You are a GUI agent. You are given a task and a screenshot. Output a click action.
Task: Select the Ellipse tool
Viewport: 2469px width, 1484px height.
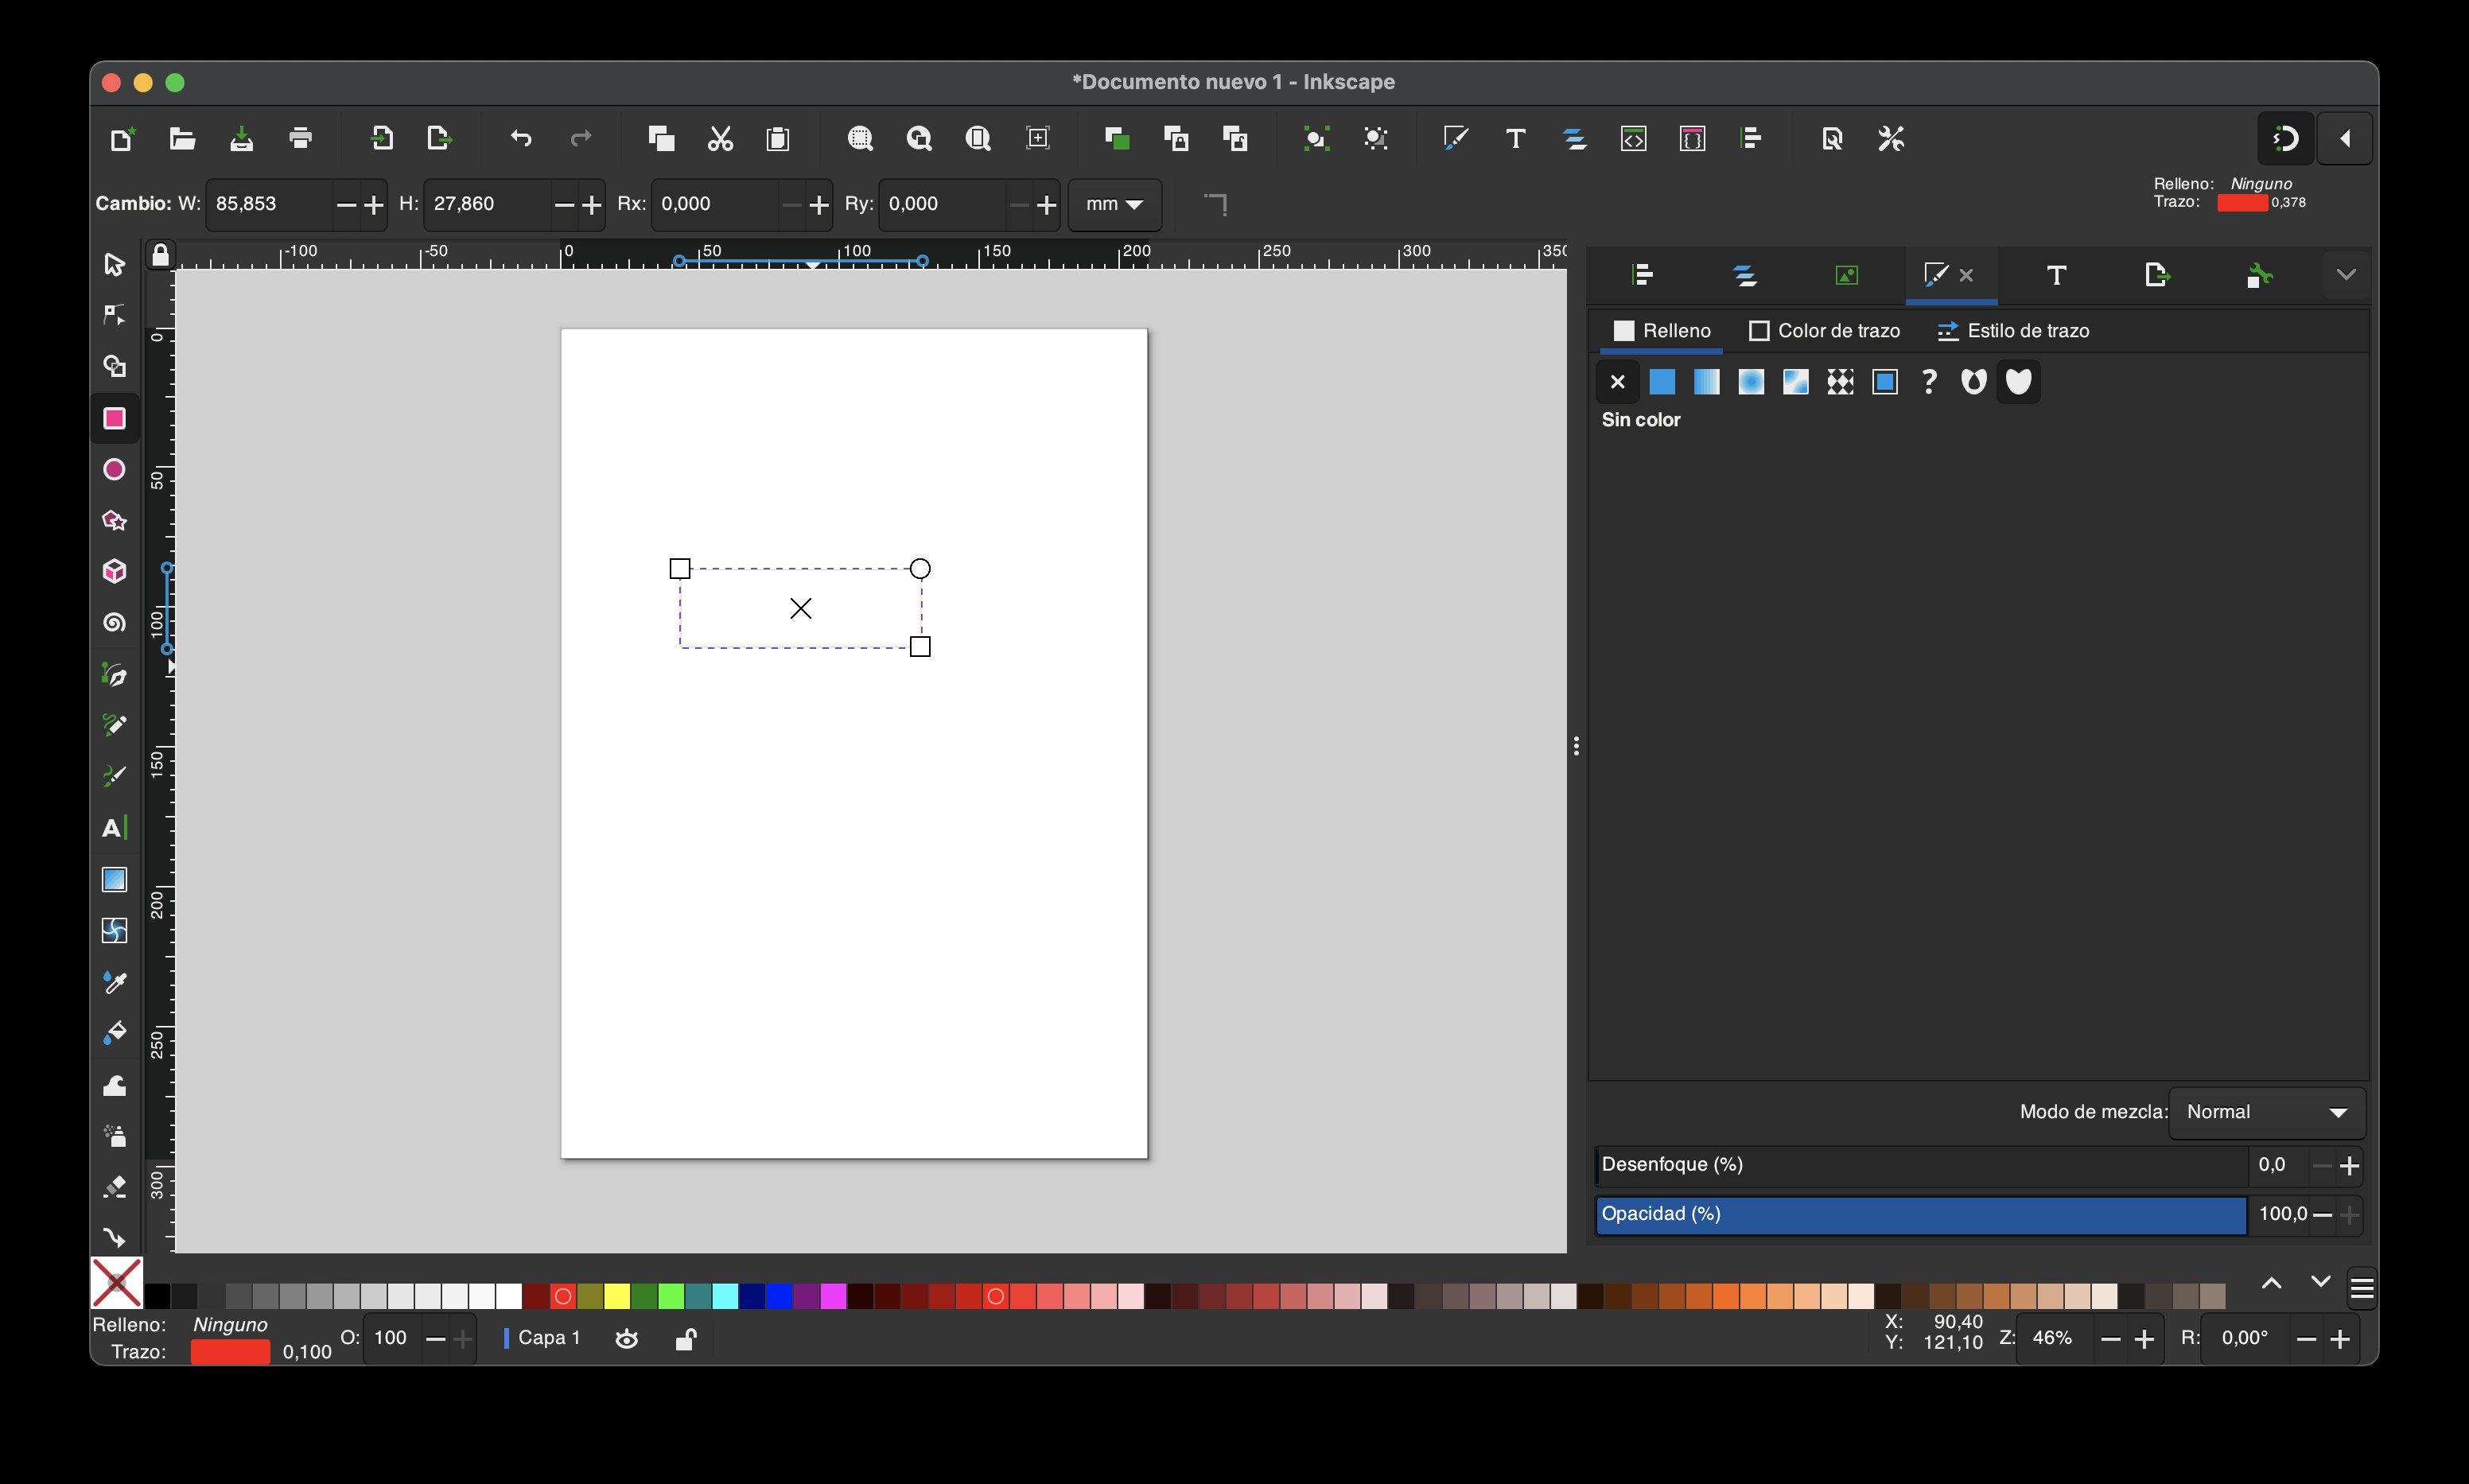pos(114,469)
